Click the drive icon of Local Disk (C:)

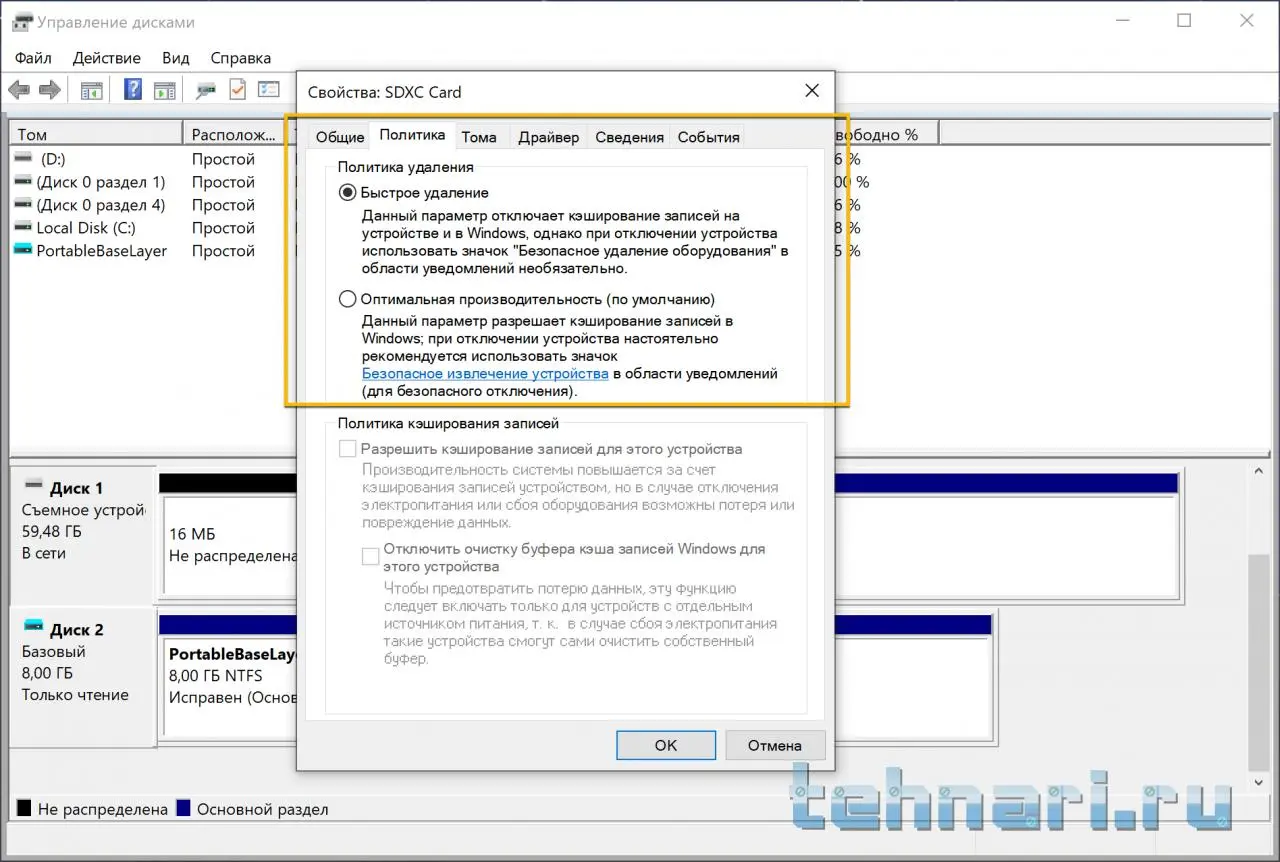pos(23,228)
